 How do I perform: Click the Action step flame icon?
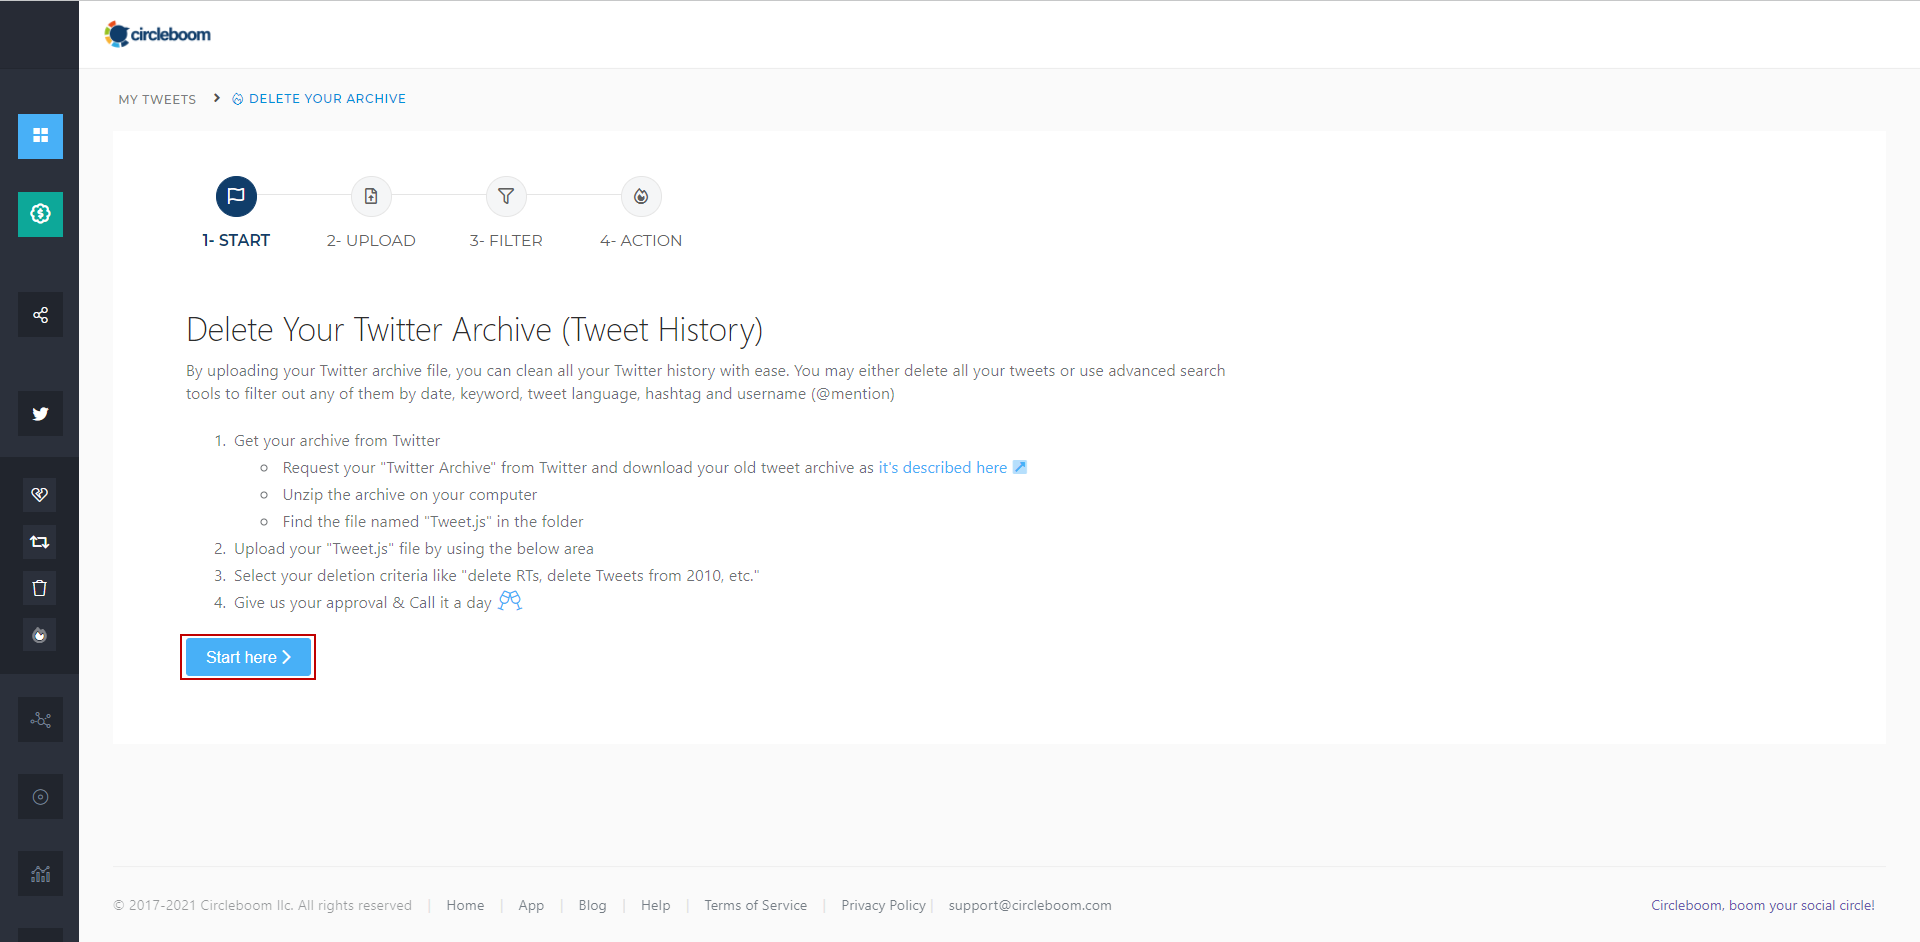click(x=641, y=196)
